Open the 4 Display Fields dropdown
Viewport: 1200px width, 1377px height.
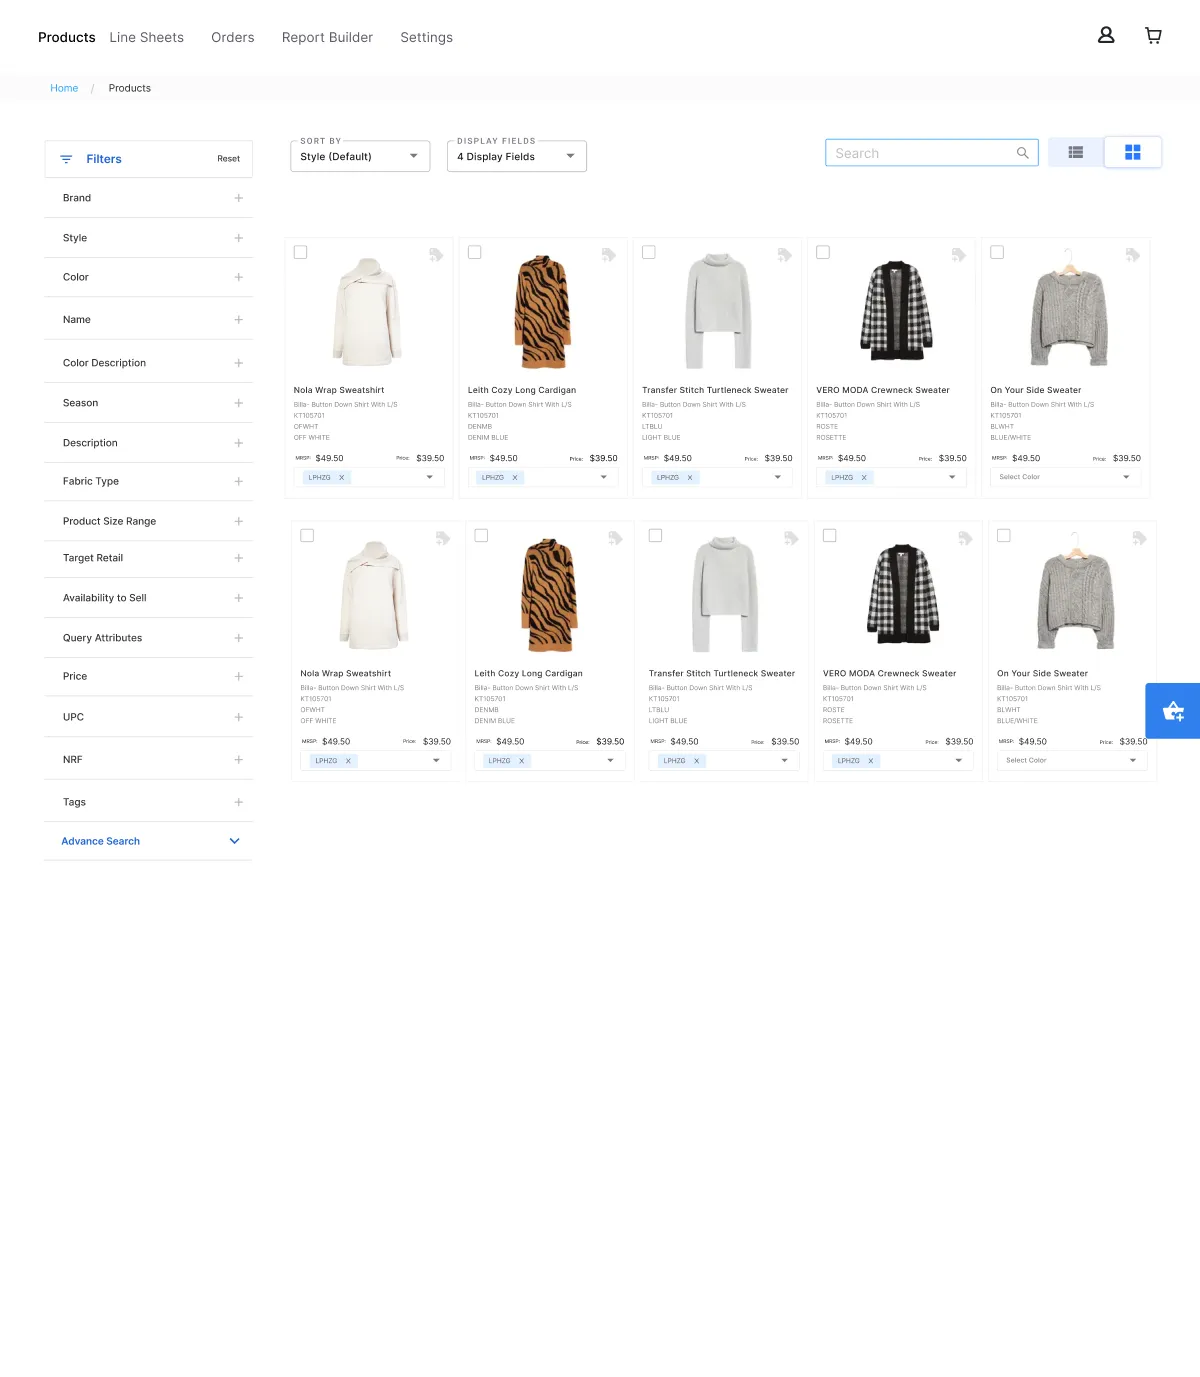(x=517, y=156)
